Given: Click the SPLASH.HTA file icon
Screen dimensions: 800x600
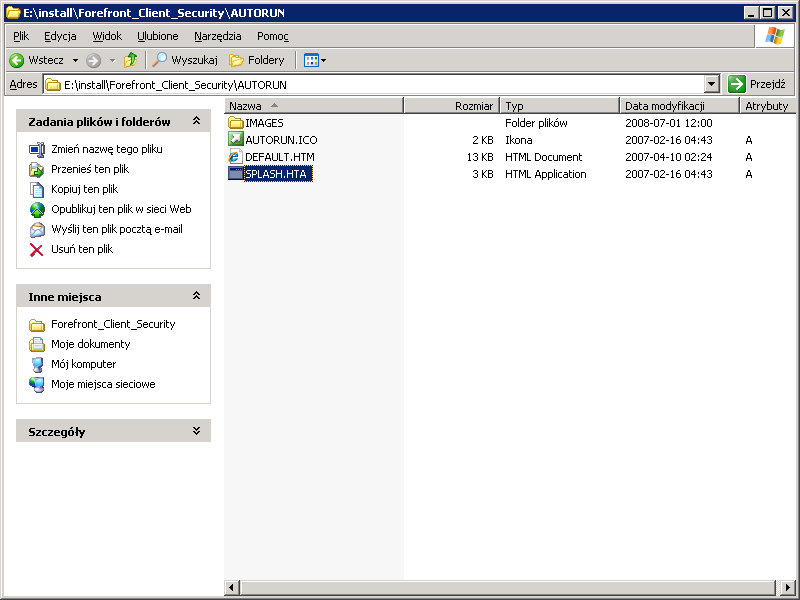Looking at the screenshot, I should (x=236, y=173).
